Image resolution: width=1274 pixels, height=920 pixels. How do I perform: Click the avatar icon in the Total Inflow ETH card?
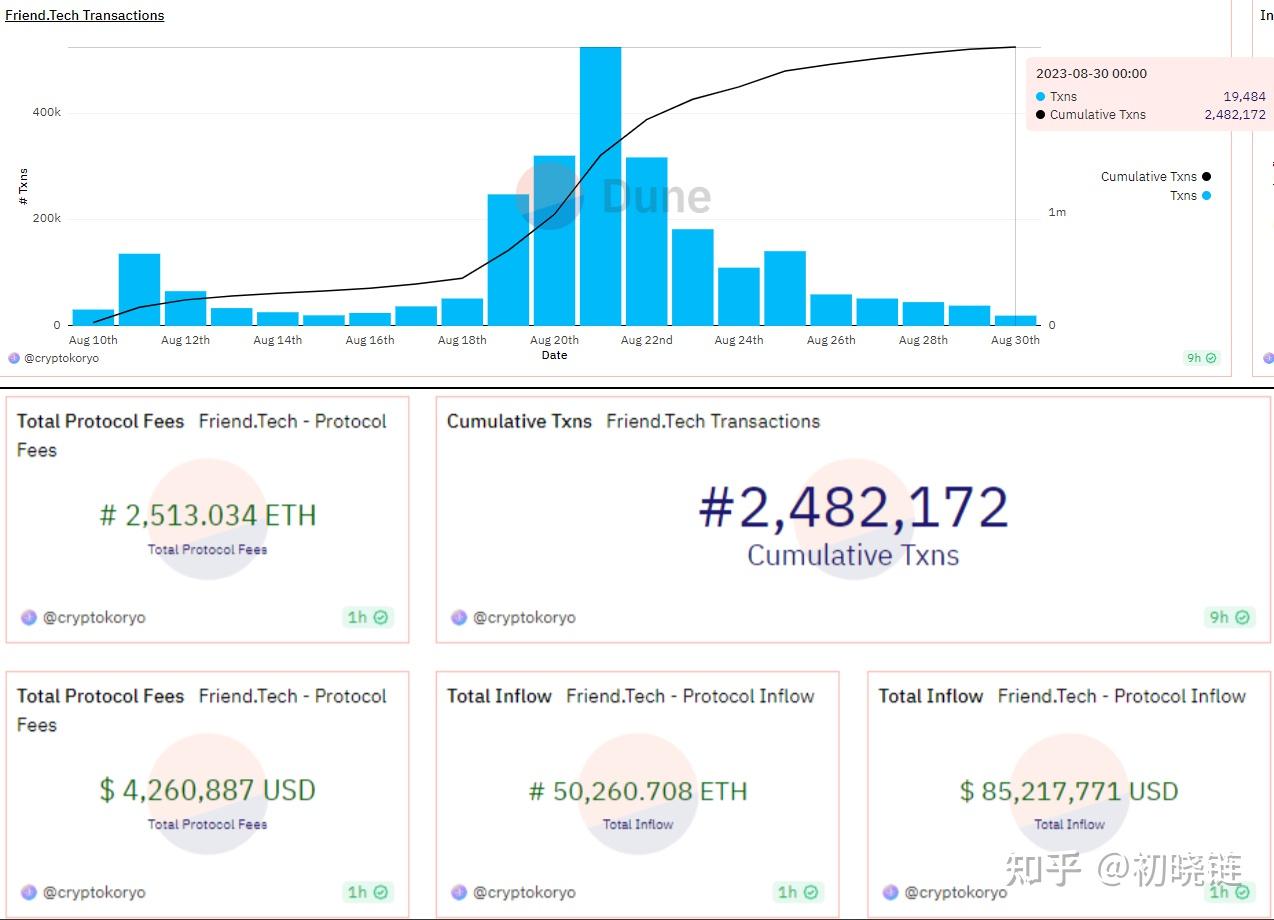(458, 892)
